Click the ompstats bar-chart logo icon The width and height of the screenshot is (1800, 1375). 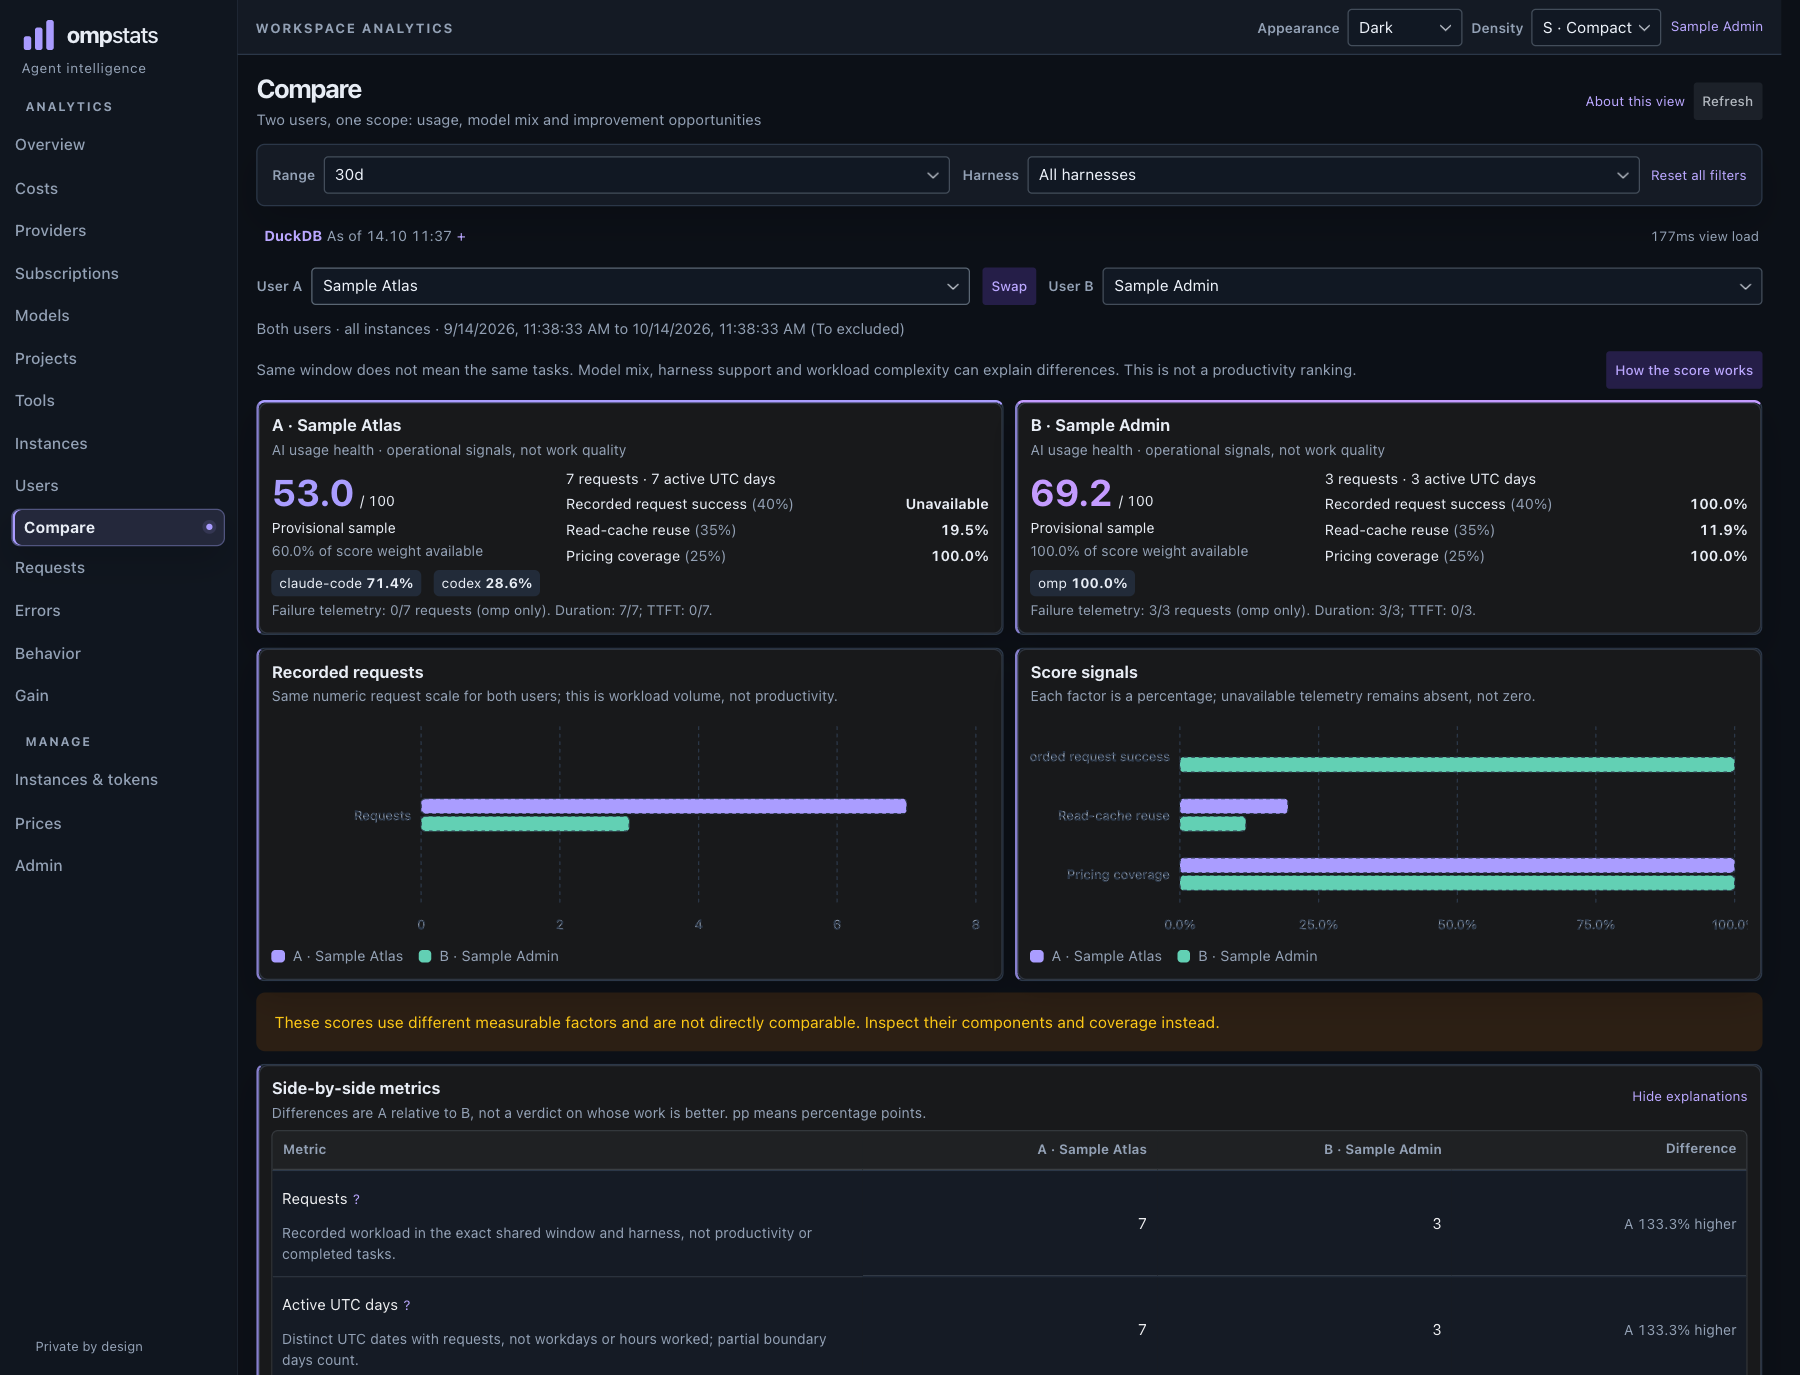click(39, 36)
